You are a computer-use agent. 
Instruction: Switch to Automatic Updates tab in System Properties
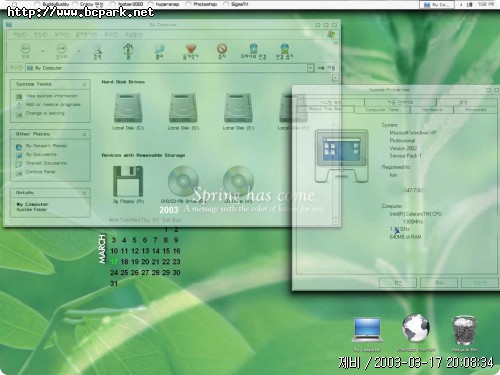400,102
